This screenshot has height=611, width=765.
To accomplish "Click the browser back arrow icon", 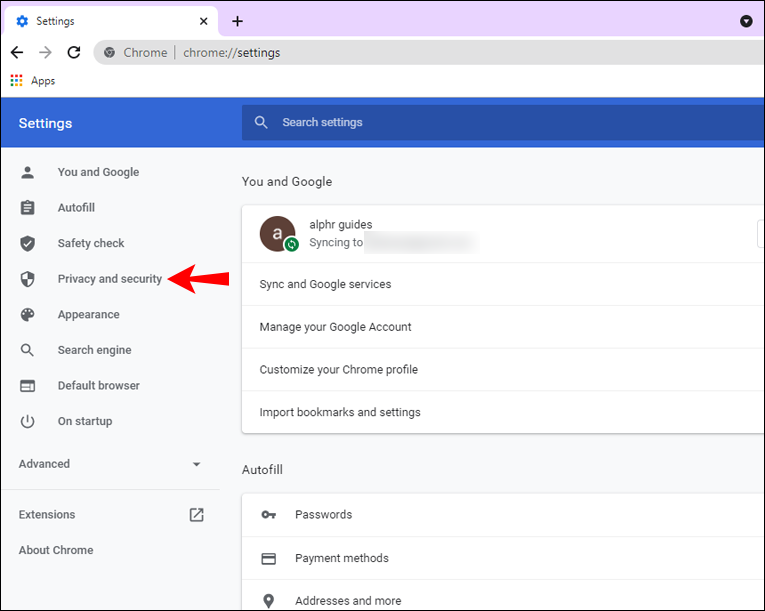I will 17,52.
